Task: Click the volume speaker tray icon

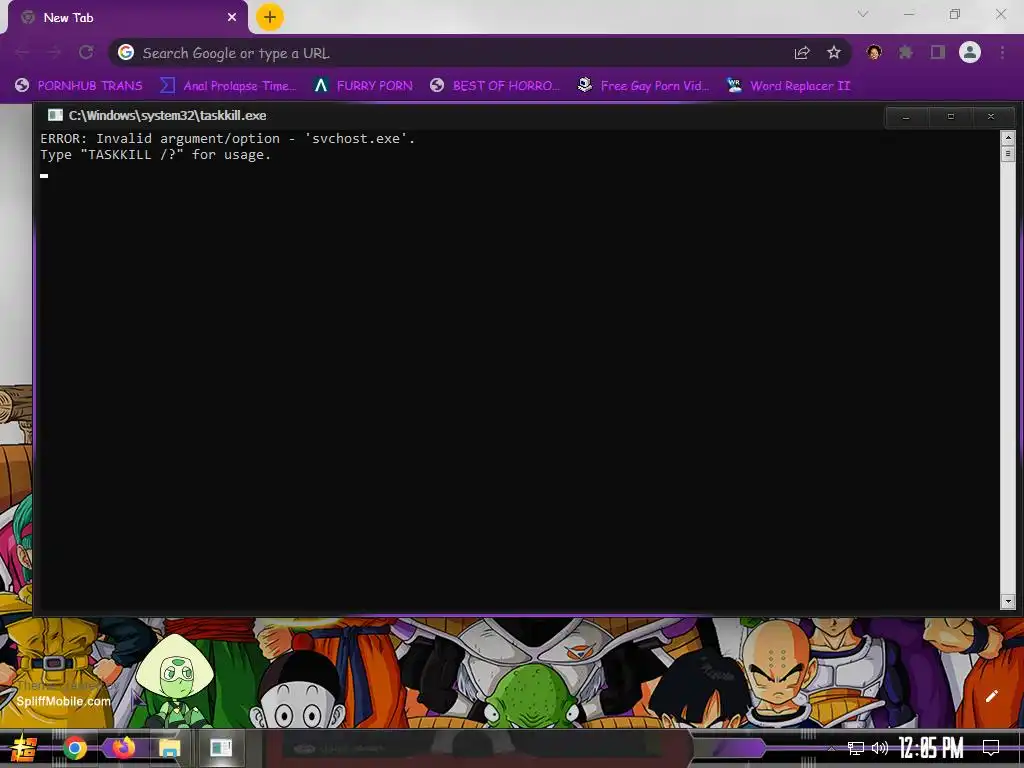Action: point(880,748)
